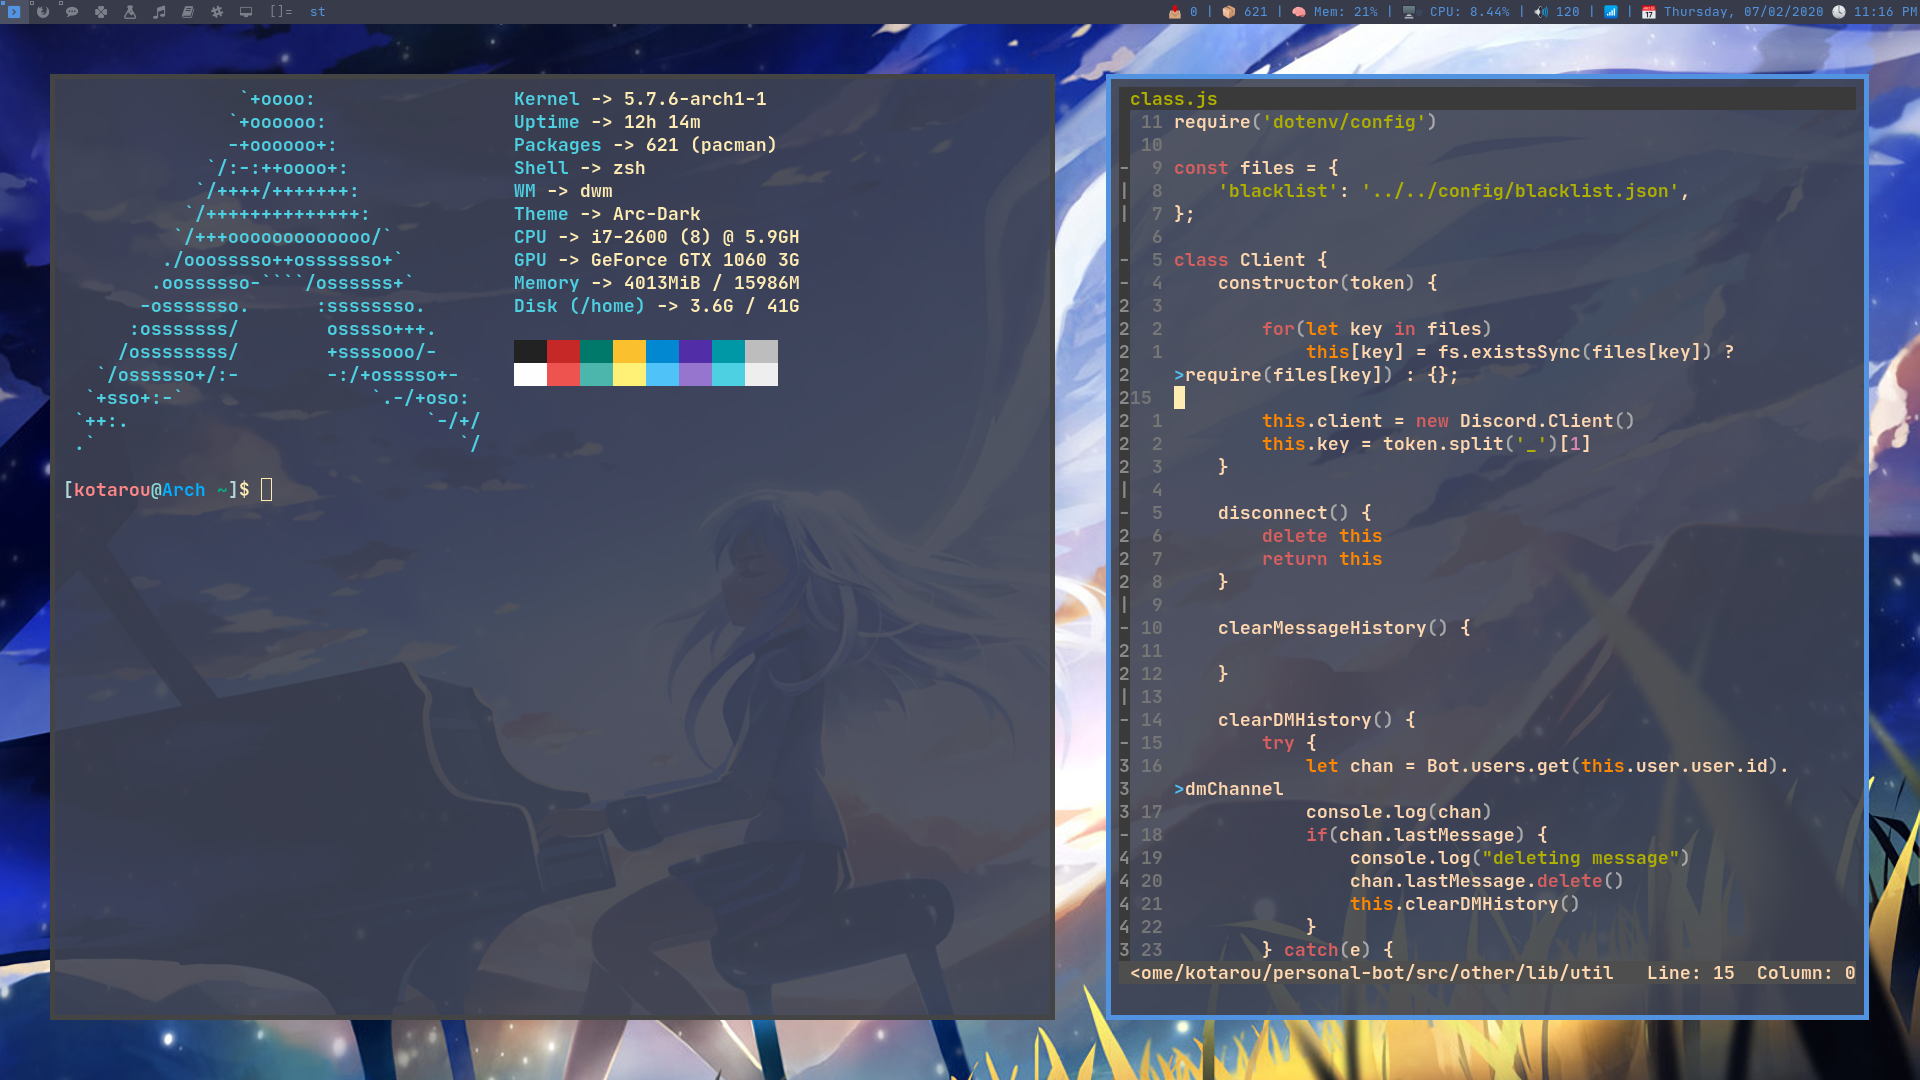Click the volume speaker status icon

(x=1541, y=12)
